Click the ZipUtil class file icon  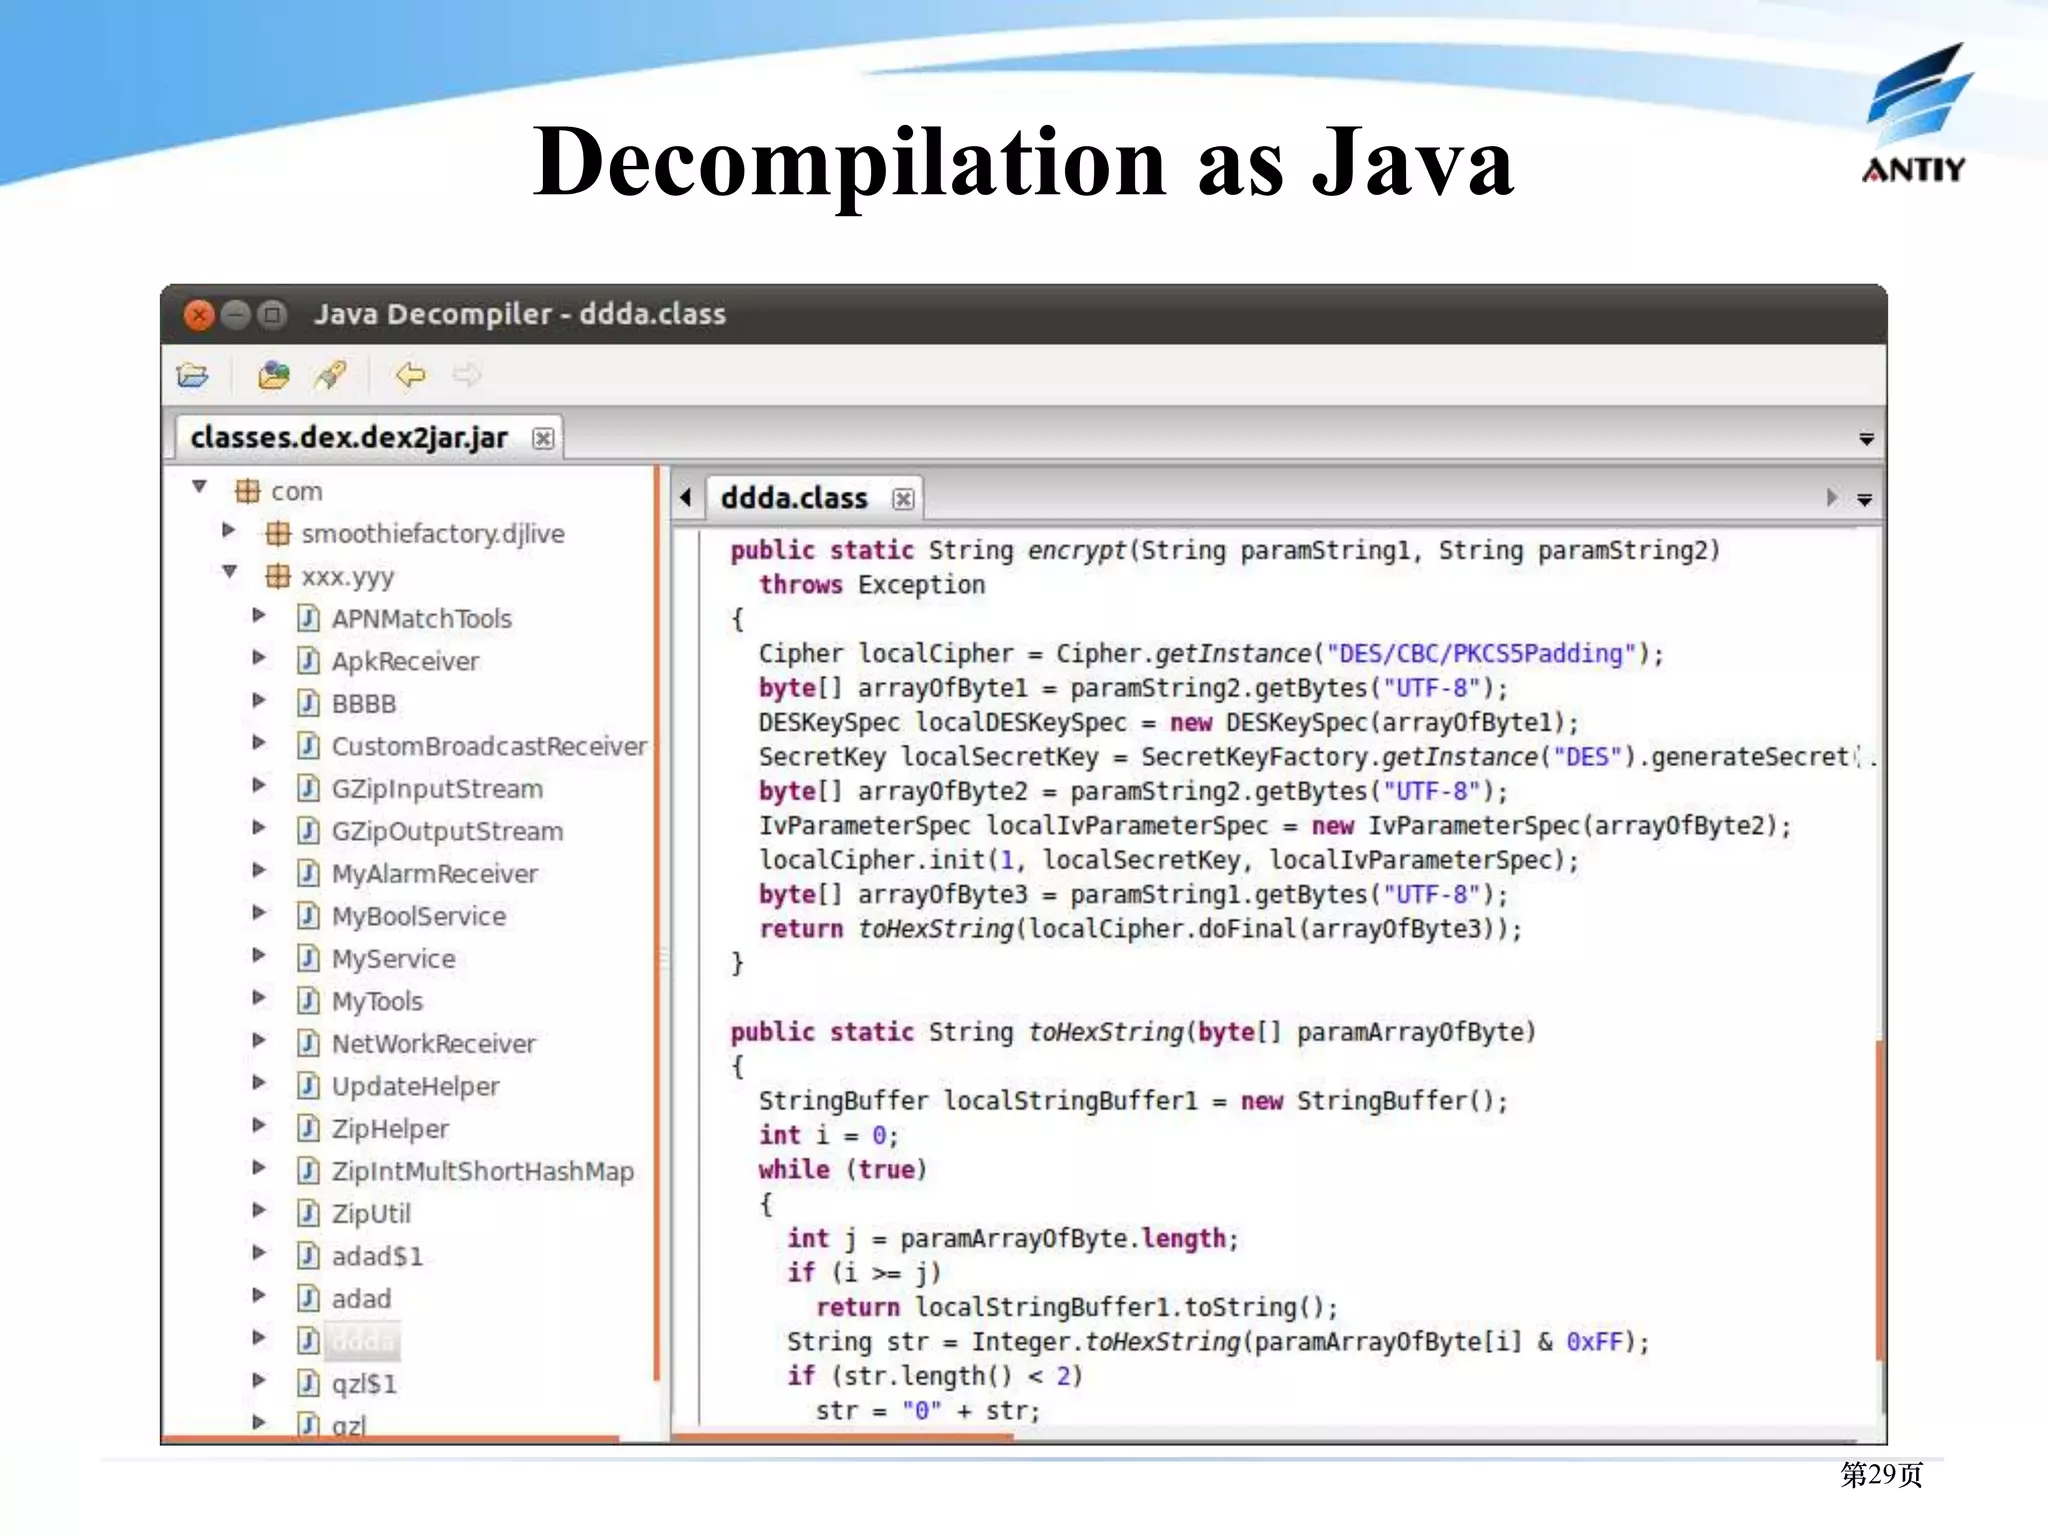(309, 1213)
